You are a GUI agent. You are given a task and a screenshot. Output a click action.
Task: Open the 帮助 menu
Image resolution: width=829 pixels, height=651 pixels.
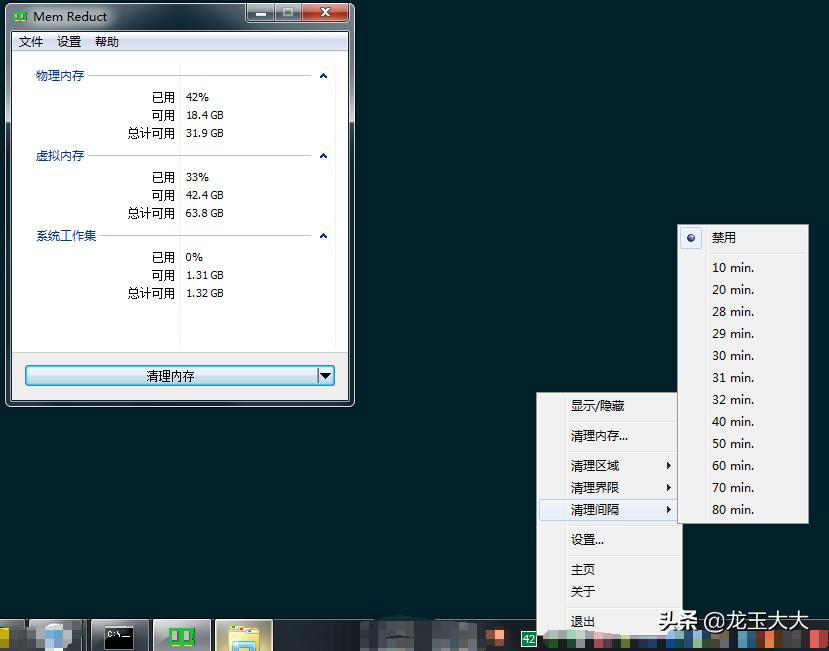(107, 41)
